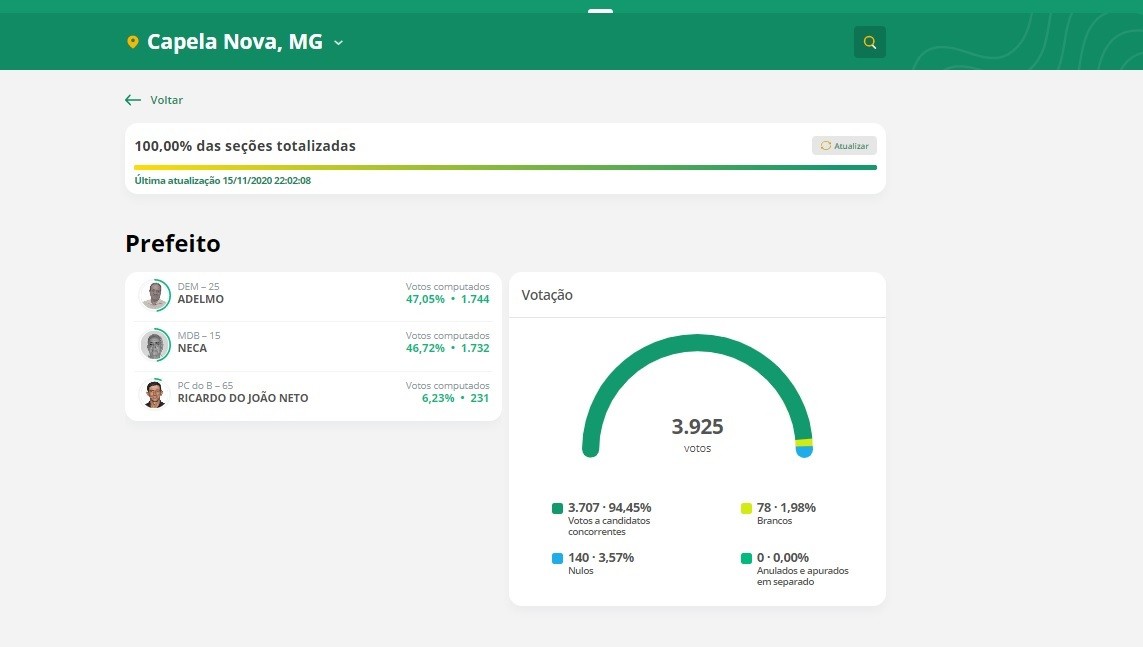The width and height of the screenshot is (1143, 647).
Task: Click the totalization progress bar
Action: [505, 168]
